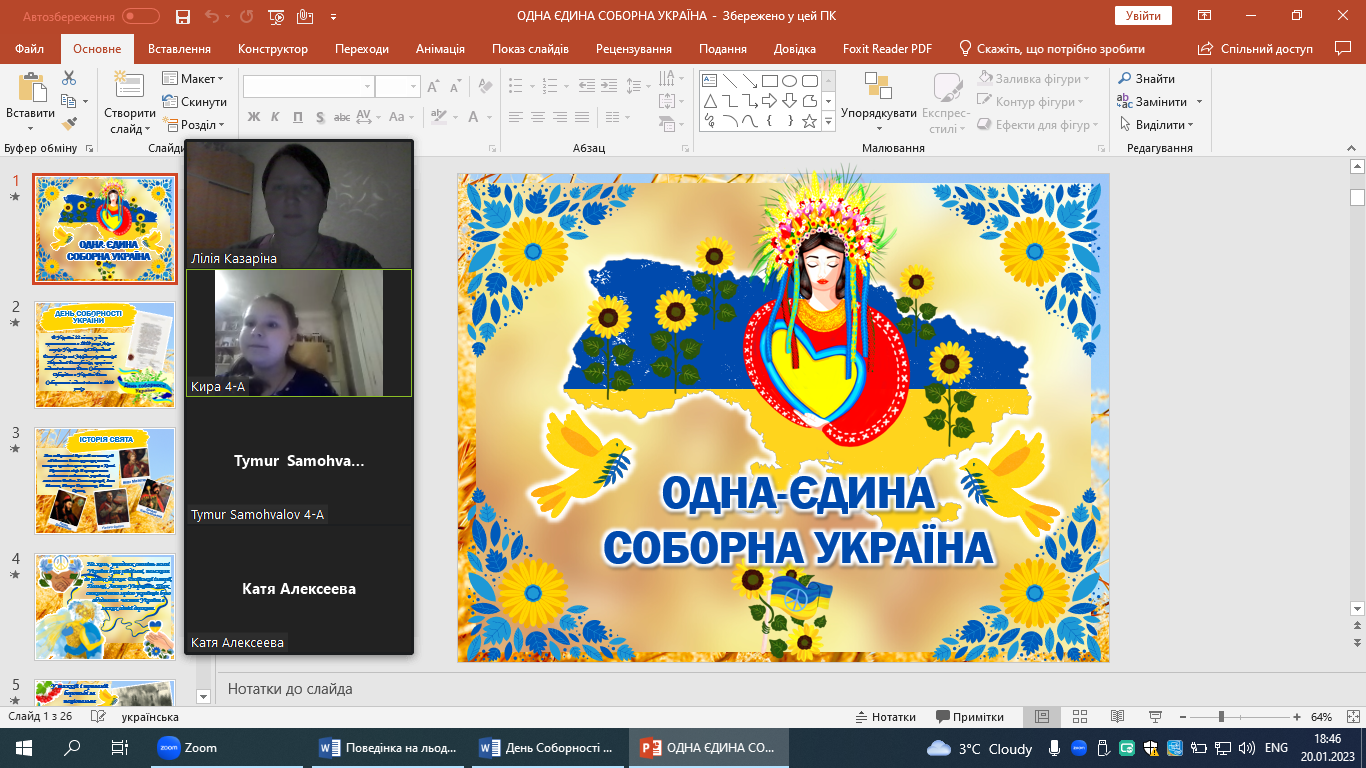
Task: Toggle Notes (Нотатки) pane in status bar
Action: (x=886, y=717)
